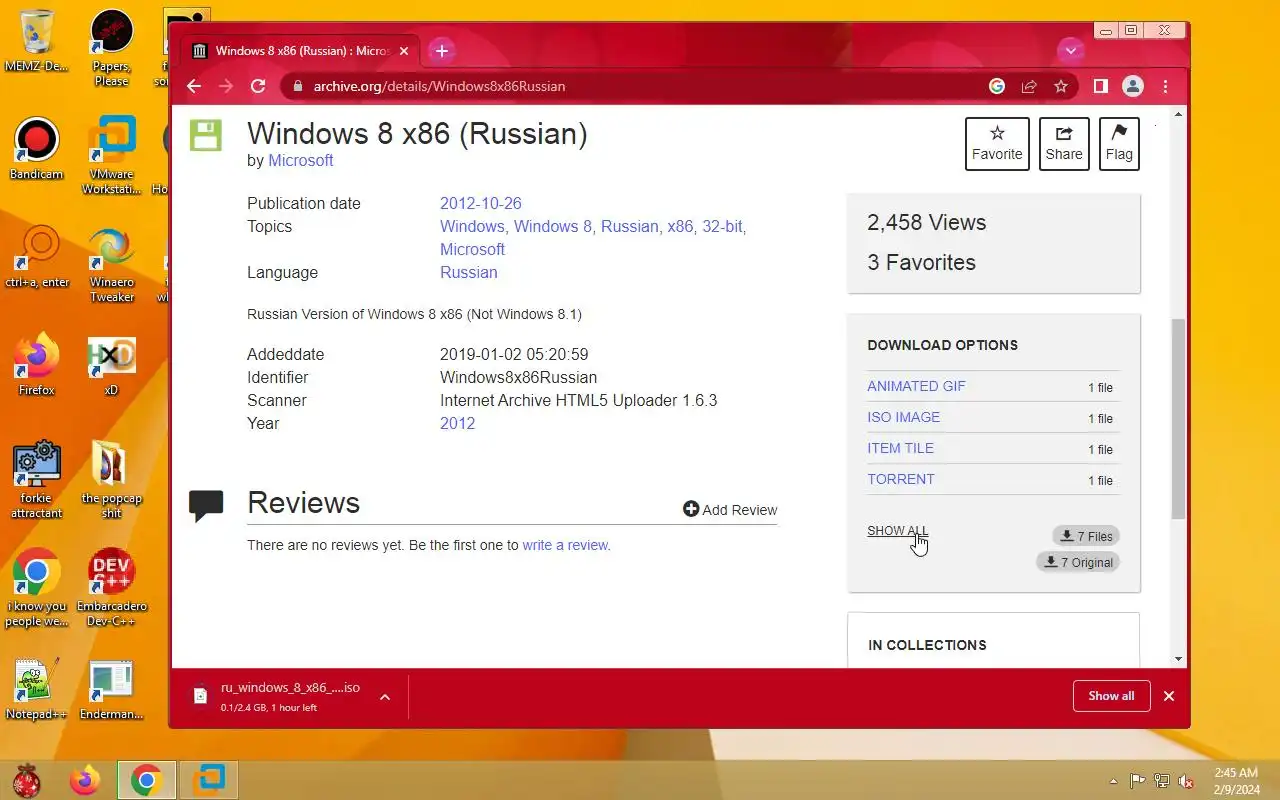Screen dimensions: 1280x800
Task: Select the Firefox desktop shortcut
Action: (37, 365)
